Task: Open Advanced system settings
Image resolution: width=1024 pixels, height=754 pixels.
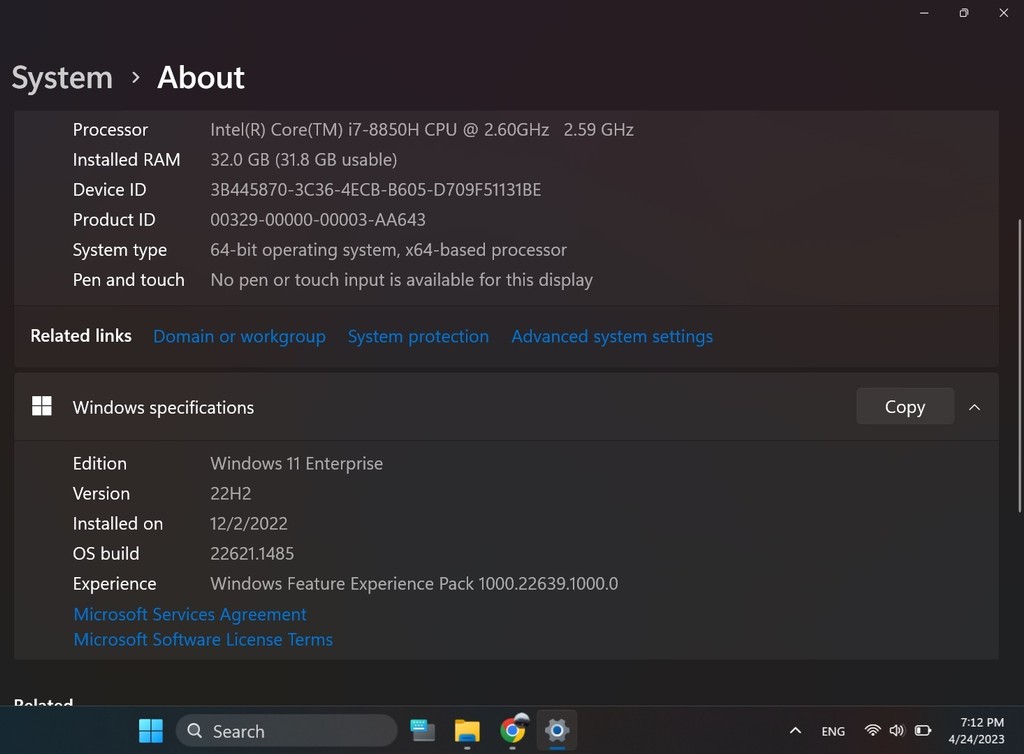Action: point(612,337)
